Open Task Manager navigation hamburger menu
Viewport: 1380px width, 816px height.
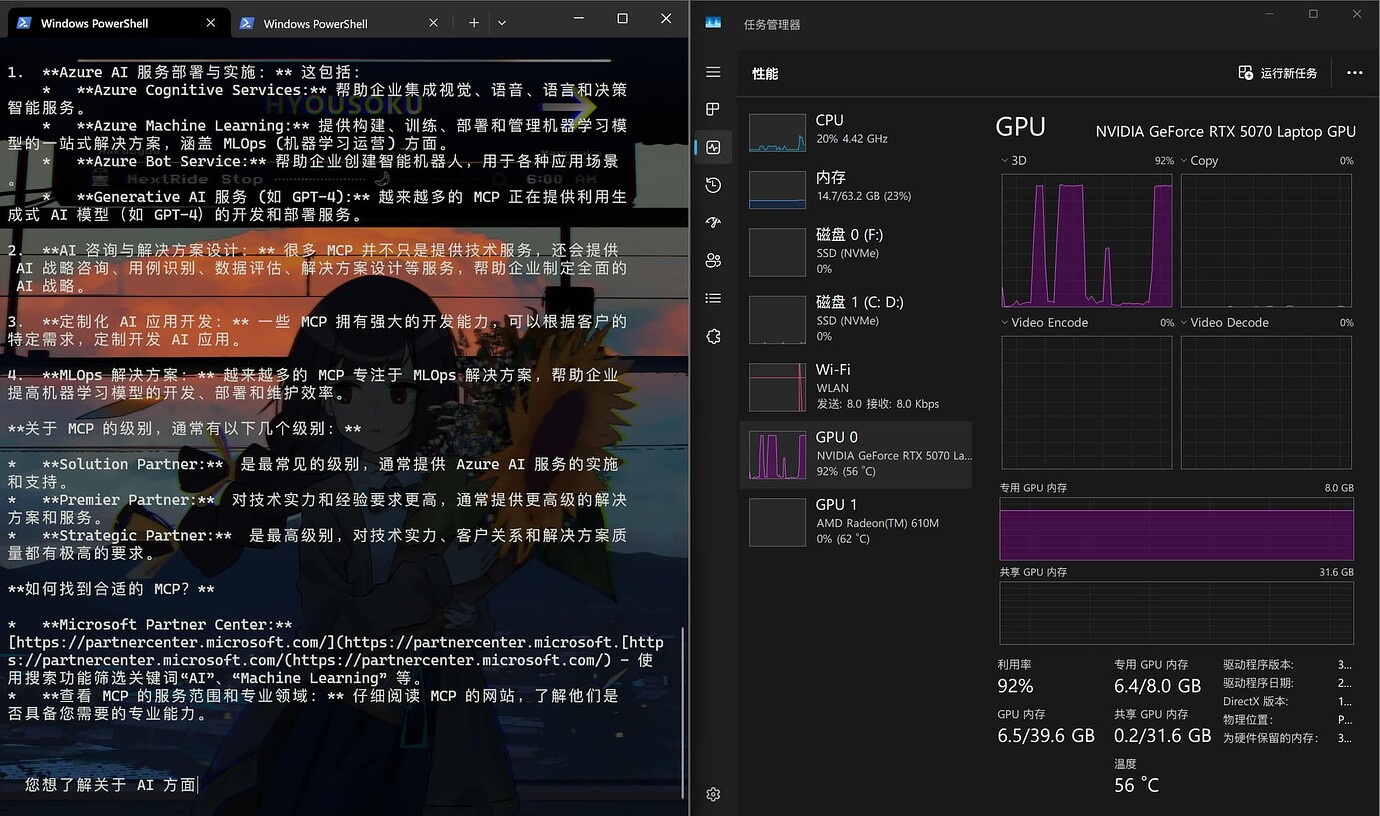713,72
